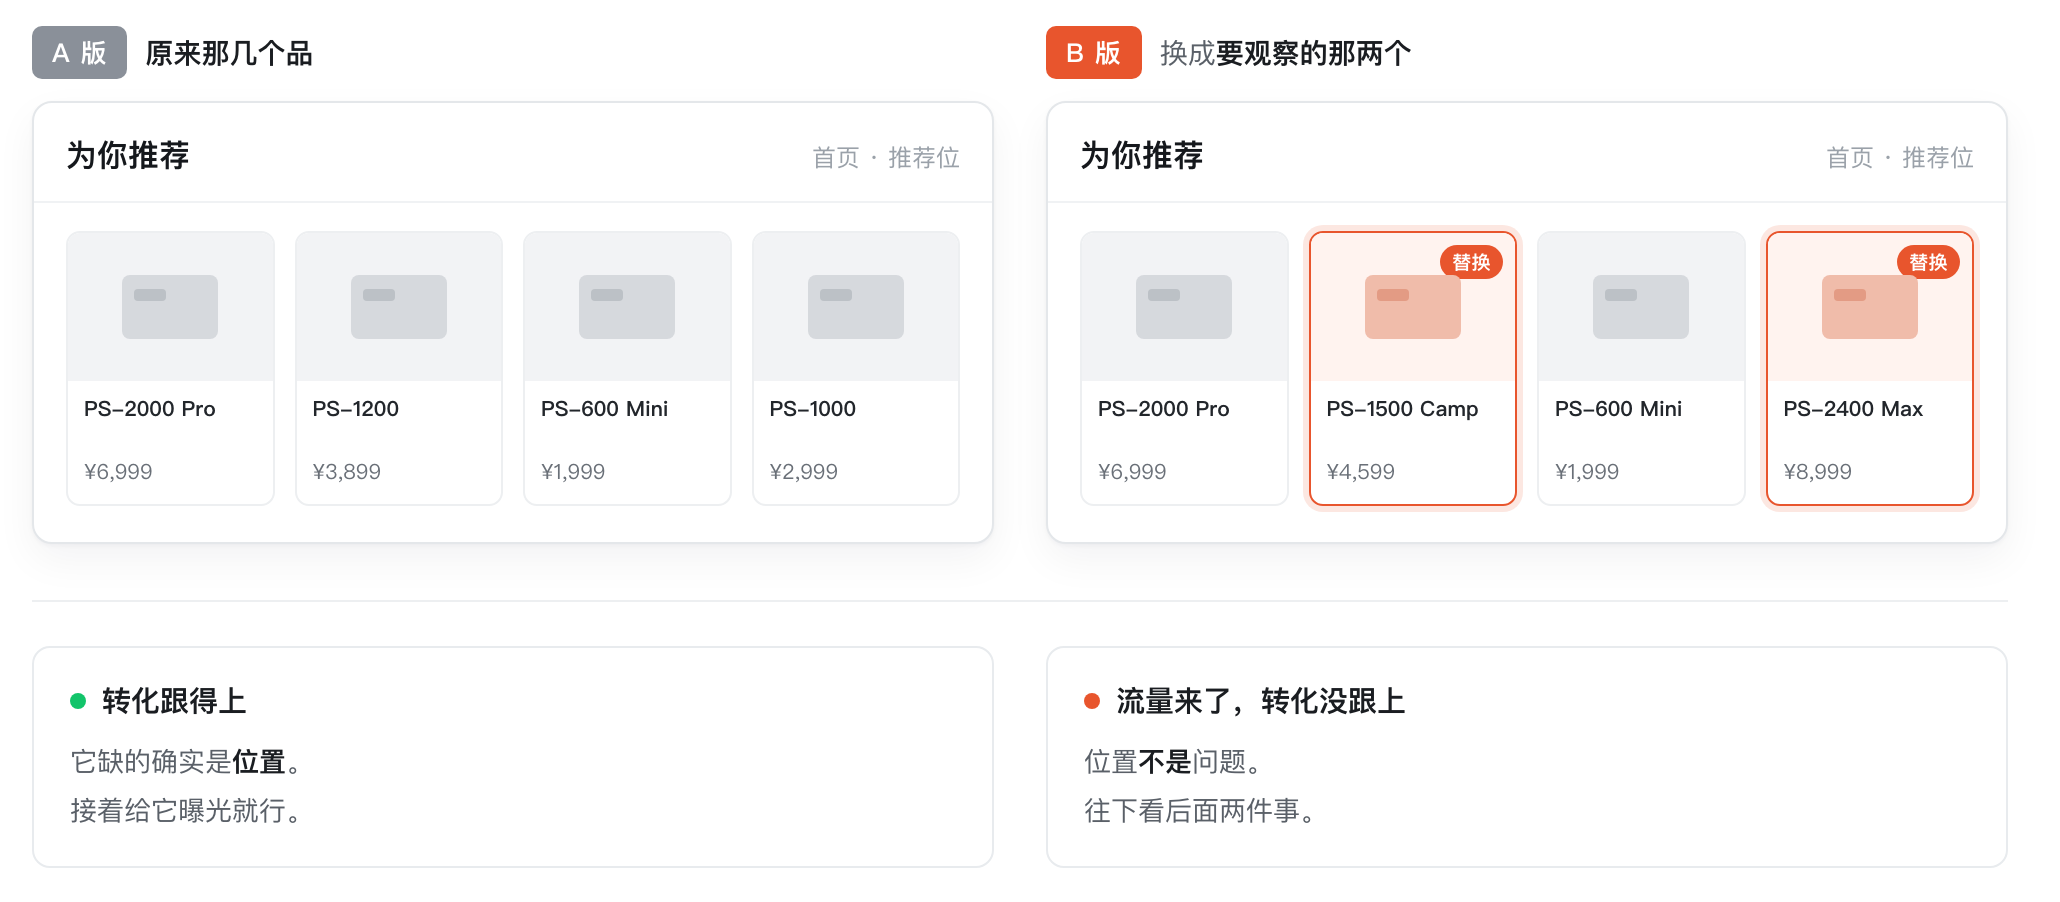The width and height of the screenshot is (2060, 902).
Task: Click the 流量来了，转化没跟上 heading
Action: tap(1261, 701)
